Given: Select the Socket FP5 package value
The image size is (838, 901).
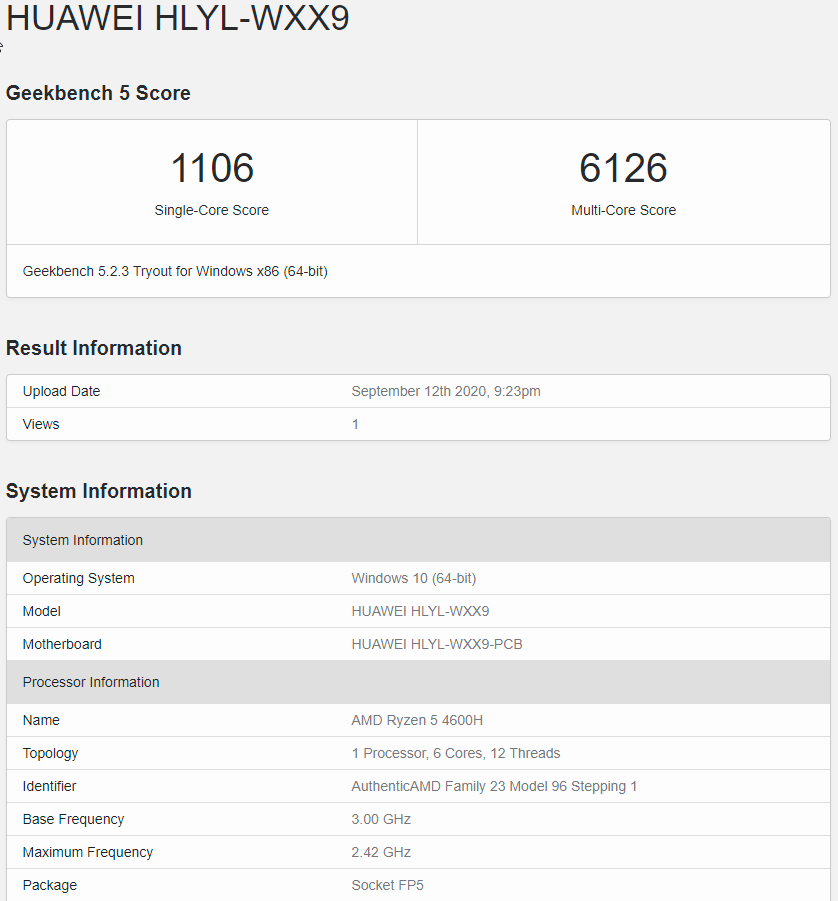Looking at the screenshot, I should (x=387, y=885).
